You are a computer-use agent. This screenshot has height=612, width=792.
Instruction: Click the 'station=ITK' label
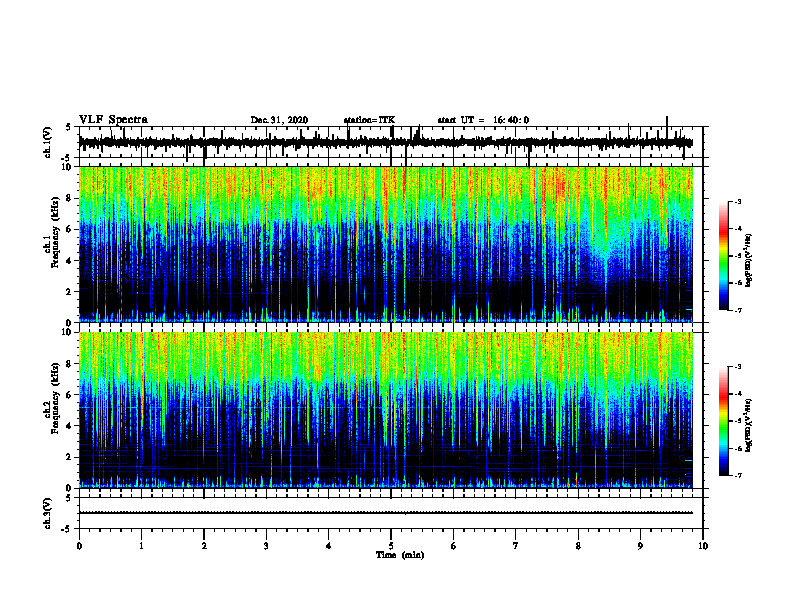pos(369,120)
